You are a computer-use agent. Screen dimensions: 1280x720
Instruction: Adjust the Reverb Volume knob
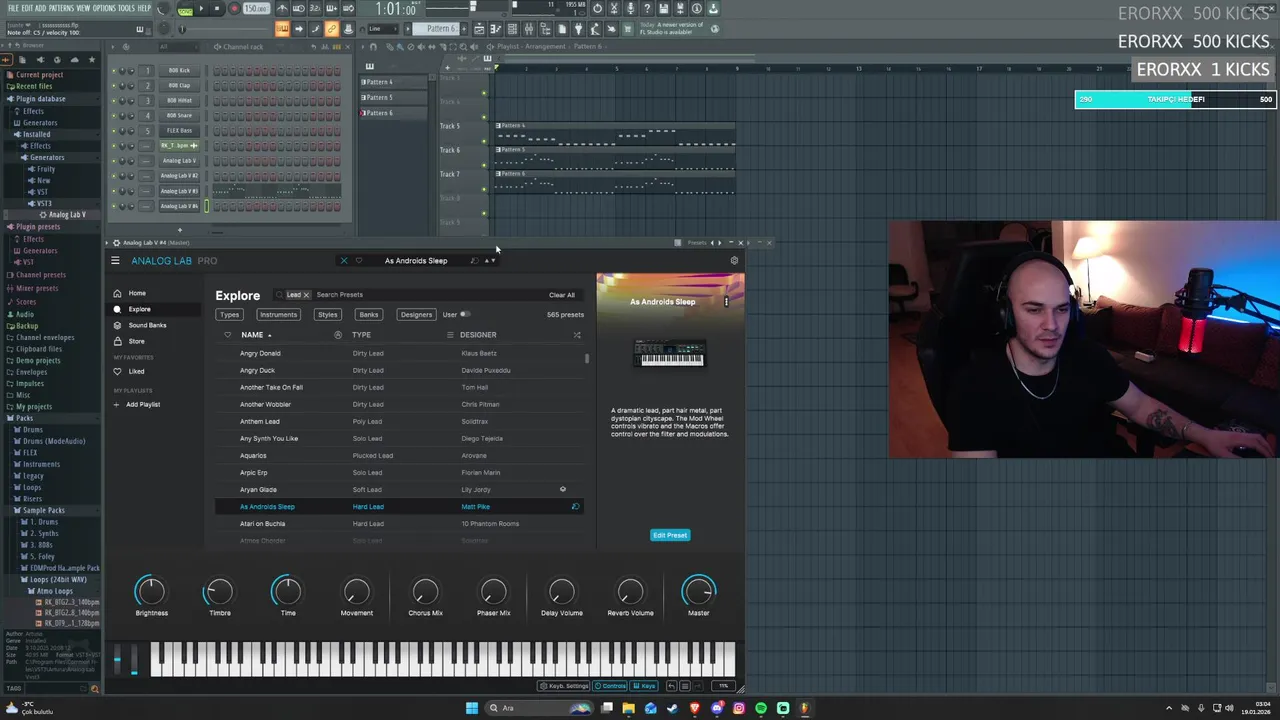(x=630, y=592)
